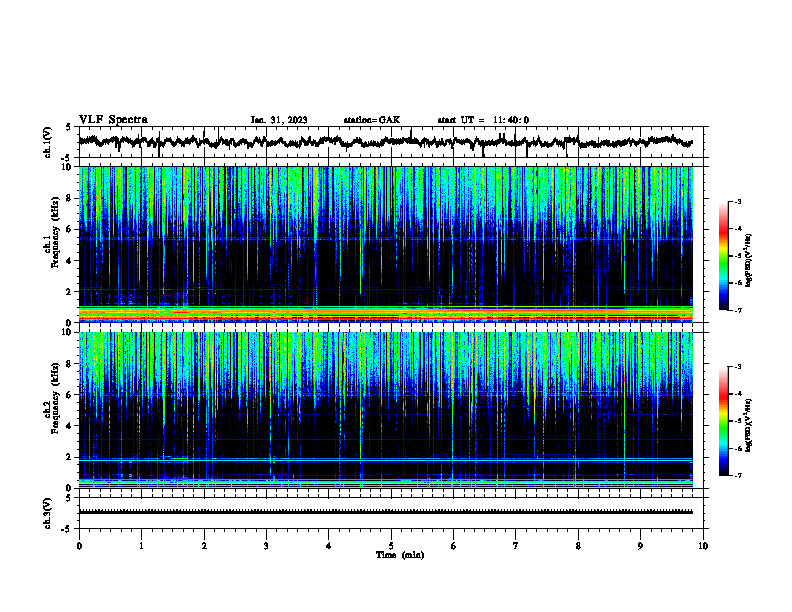This screenshot has width=792, height=612.
Task: Click the time axis tick label "10" at bottom
Action: click(703, 546)
